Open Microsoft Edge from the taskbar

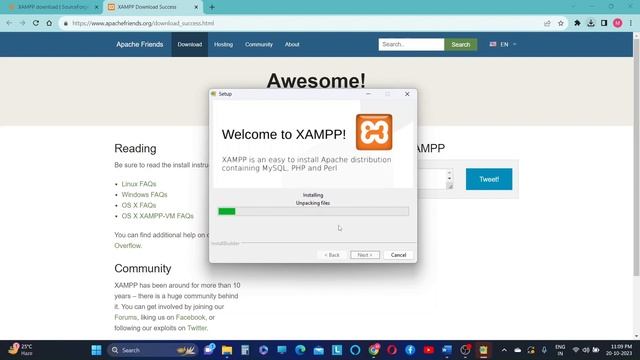(300, 350)
